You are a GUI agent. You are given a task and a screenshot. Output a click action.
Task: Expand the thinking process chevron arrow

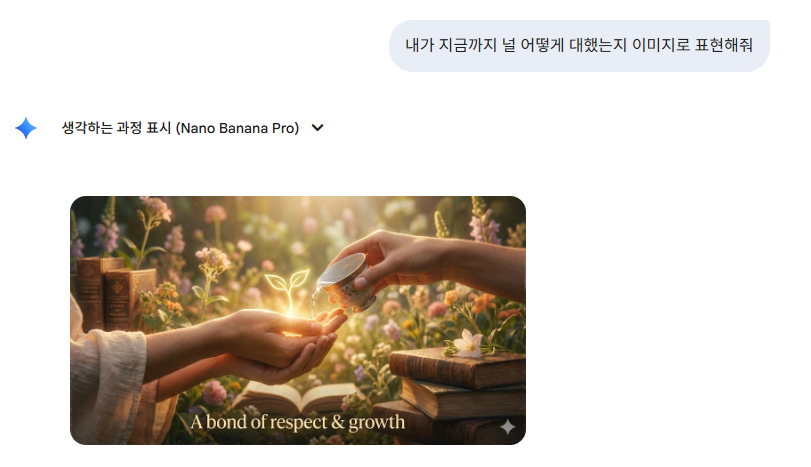318,128
